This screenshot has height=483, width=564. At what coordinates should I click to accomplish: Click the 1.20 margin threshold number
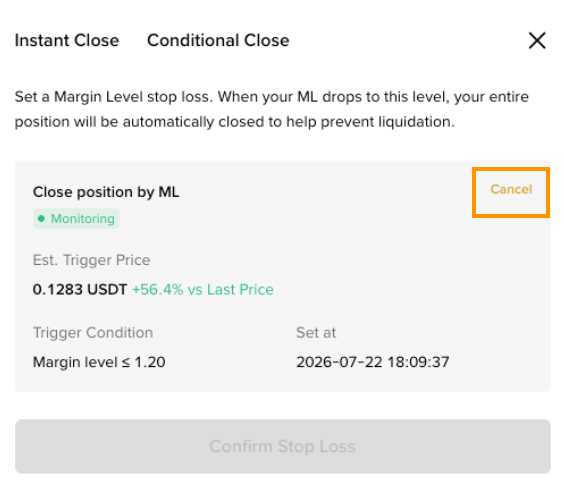pyautogui.click(x=150, y=362)
